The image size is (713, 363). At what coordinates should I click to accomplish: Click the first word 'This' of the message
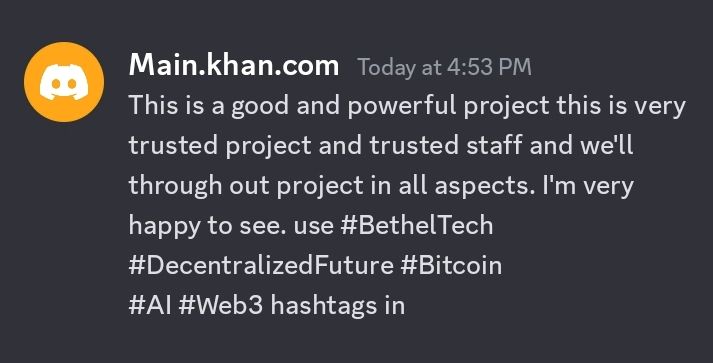[153, 106]
